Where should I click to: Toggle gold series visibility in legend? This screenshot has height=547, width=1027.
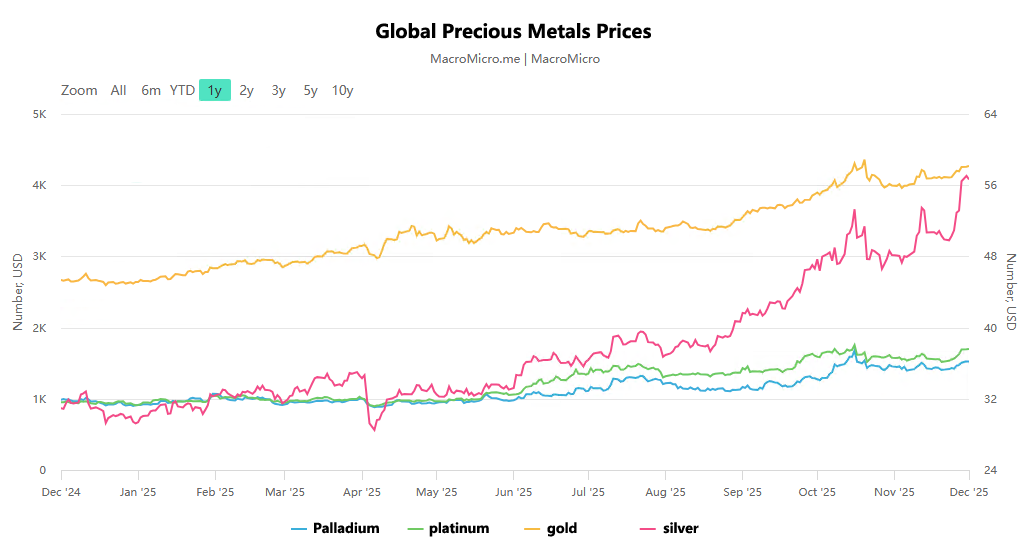tap(562, 528)
